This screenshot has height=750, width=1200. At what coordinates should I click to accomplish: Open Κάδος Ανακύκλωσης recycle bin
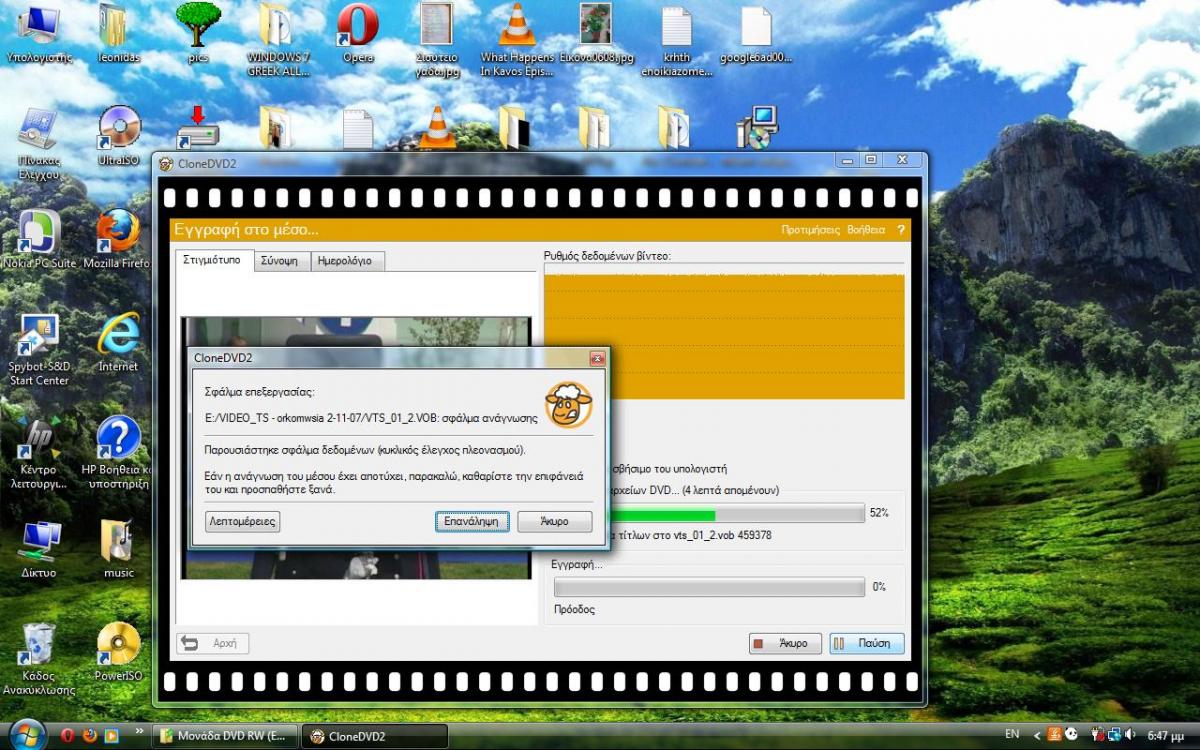[39, 660]
